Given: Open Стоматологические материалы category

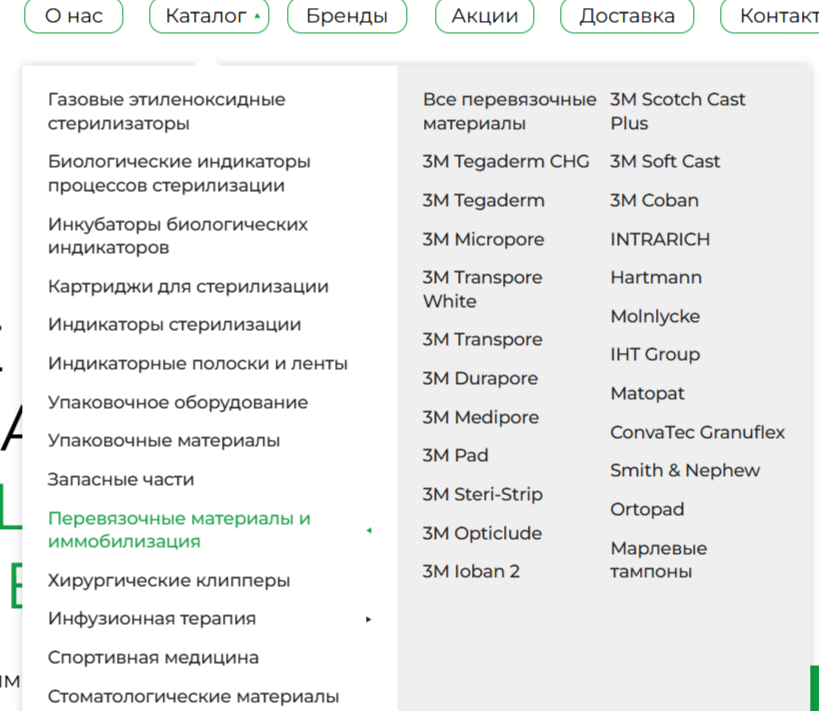Looking at the screenshot, I should 193,696.
